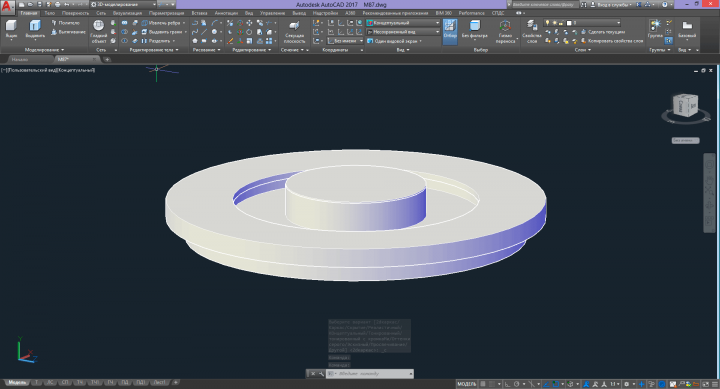Screen dimensions: 720x389
Task: Toggle grid display in the status bar
Action: (483, 384)
